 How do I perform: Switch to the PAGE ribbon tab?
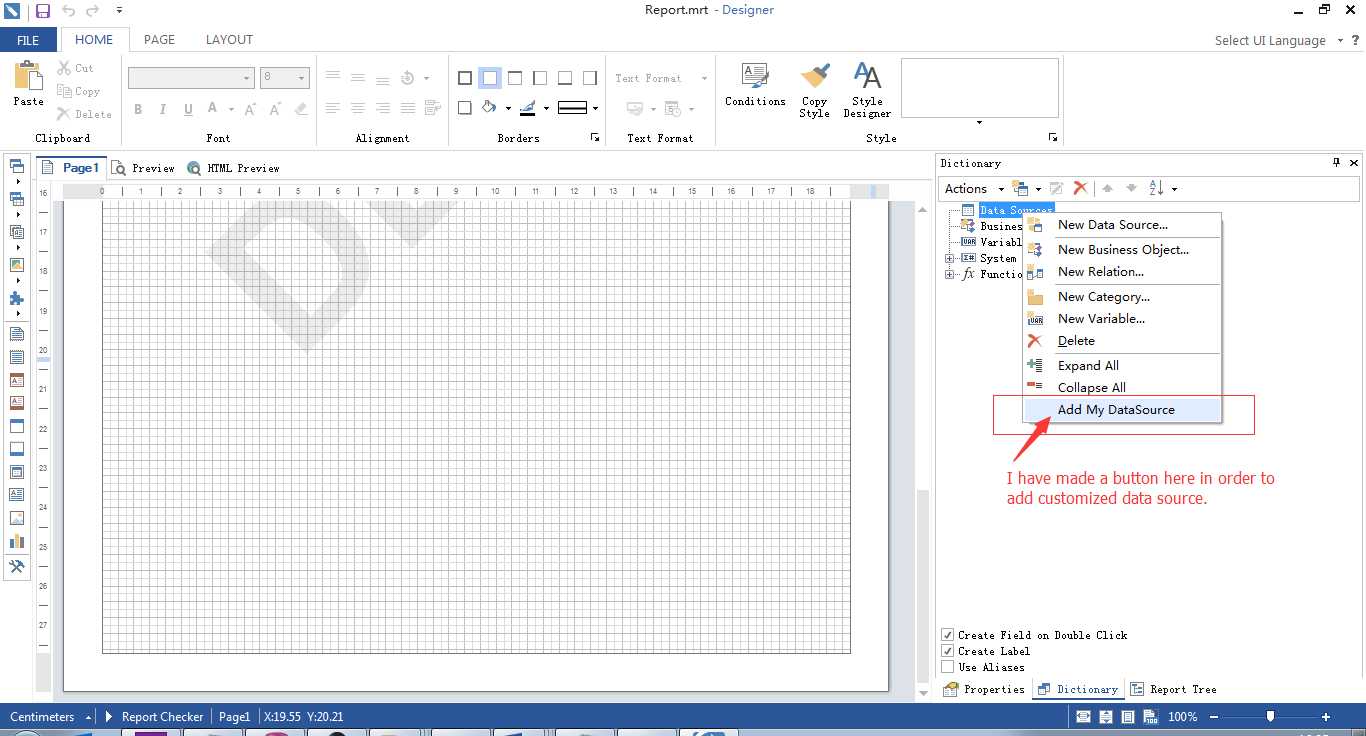(159, 40)
